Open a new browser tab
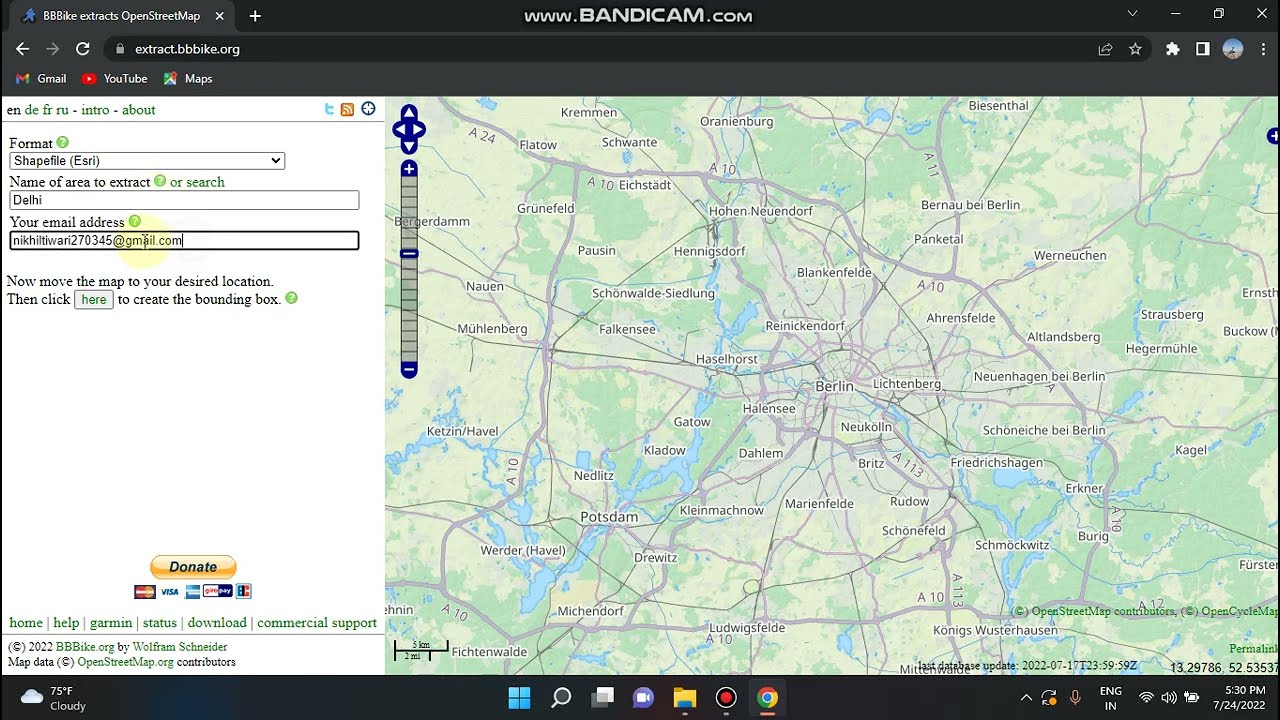The width and height of the screenshot is (1280, 720). coord(255,16)
